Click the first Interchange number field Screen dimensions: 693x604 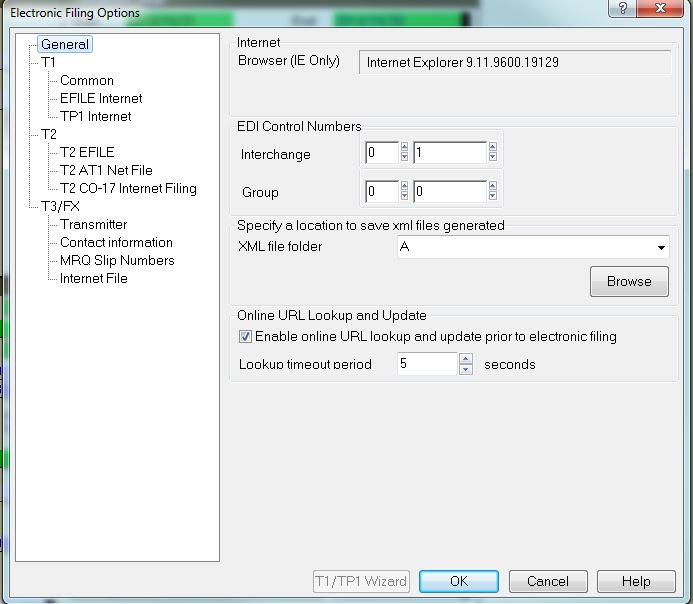click(382, 152)
